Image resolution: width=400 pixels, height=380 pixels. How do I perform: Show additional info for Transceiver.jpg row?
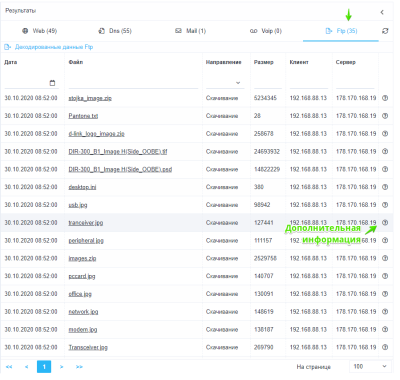(x=385, y=347)
